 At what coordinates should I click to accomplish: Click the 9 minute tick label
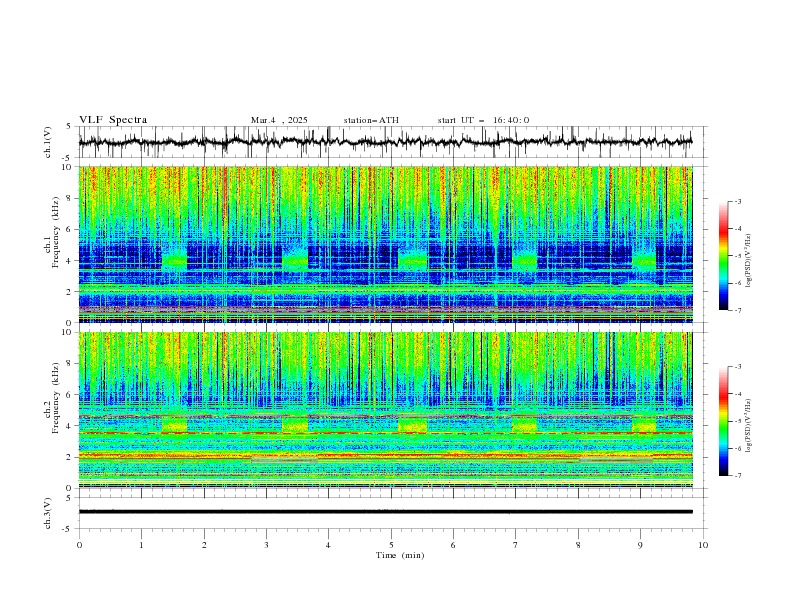[x=640, y=545]
